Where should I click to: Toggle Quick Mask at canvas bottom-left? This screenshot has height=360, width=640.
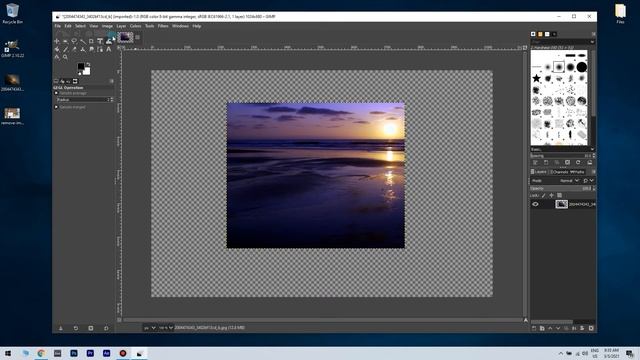(119, 320)
